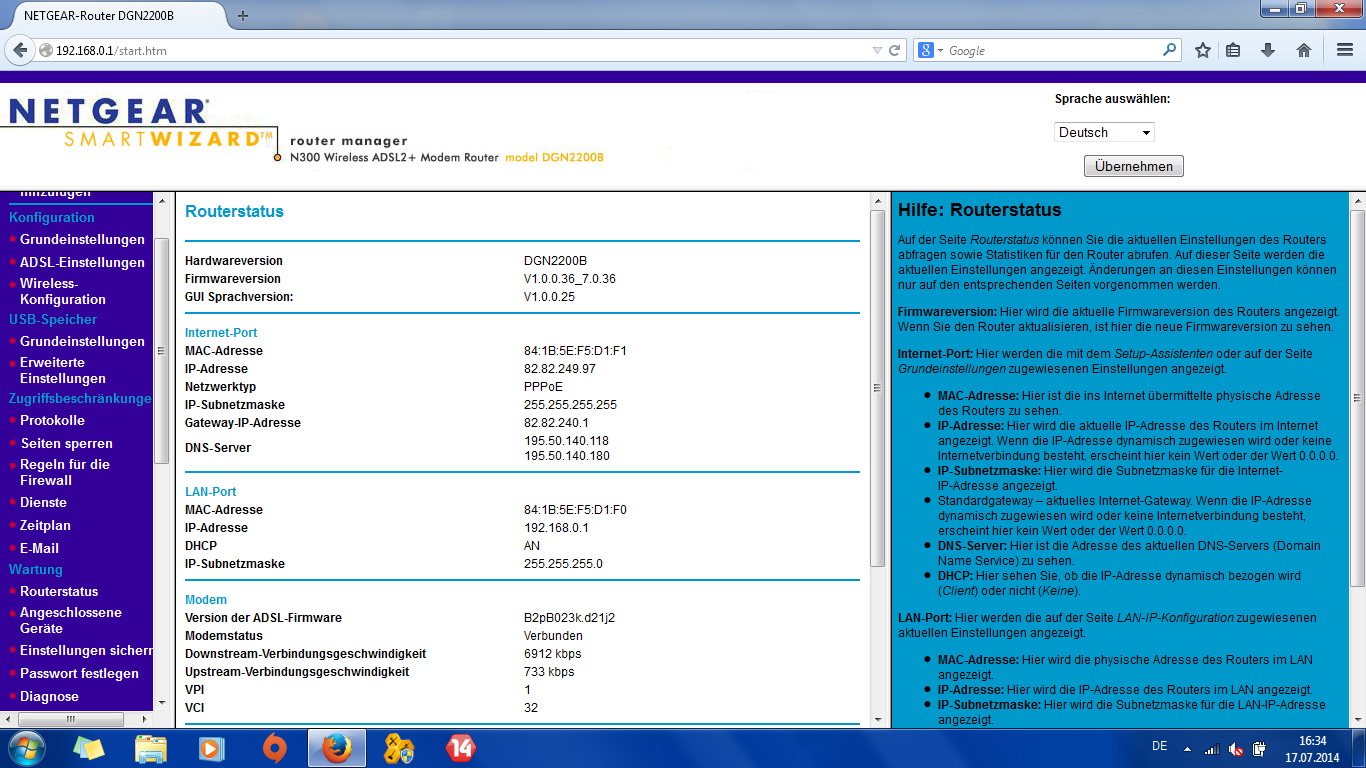Focus the Google search box
The image size is (1366, 768).
pos(1052,50)
